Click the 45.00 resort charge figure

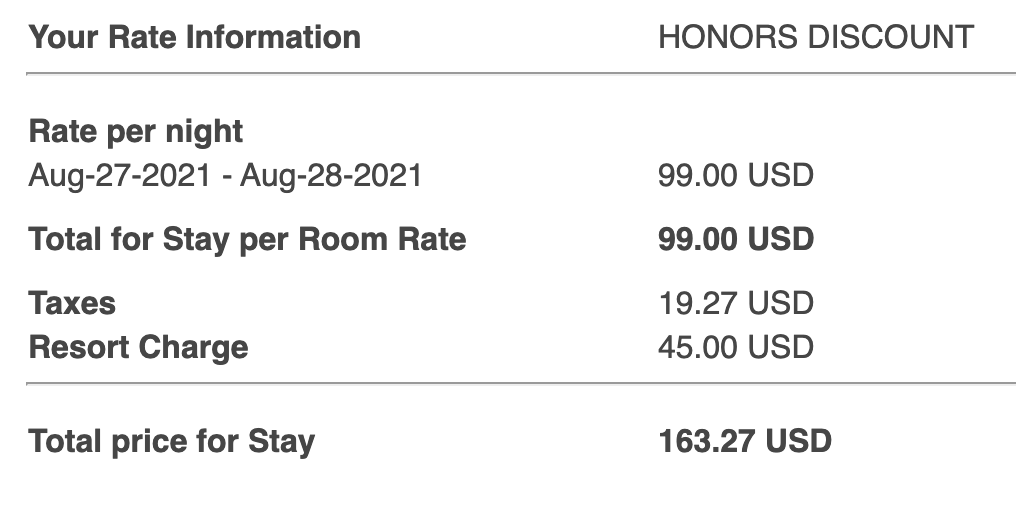(697, 347)
